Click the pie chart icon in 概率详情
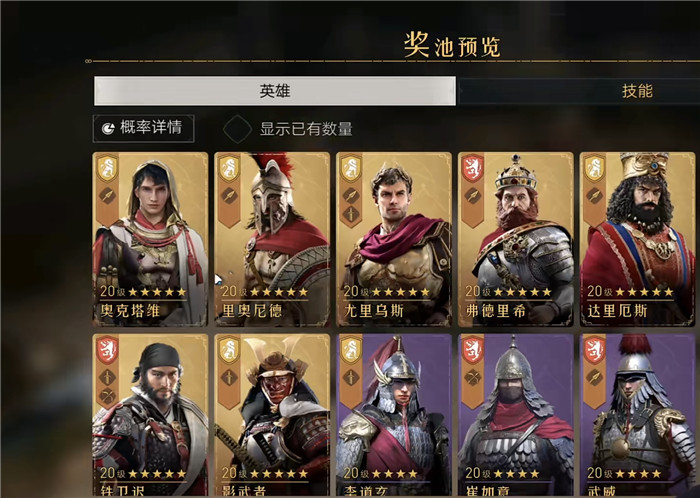 click(108, 129)
